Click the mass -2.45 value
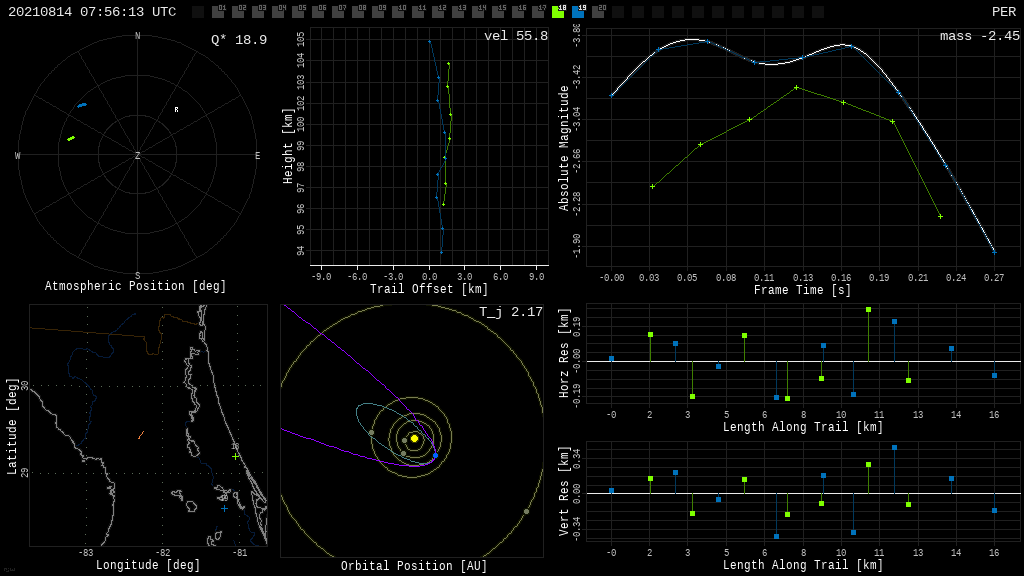 pyautogui.click(x=980, y=36)
